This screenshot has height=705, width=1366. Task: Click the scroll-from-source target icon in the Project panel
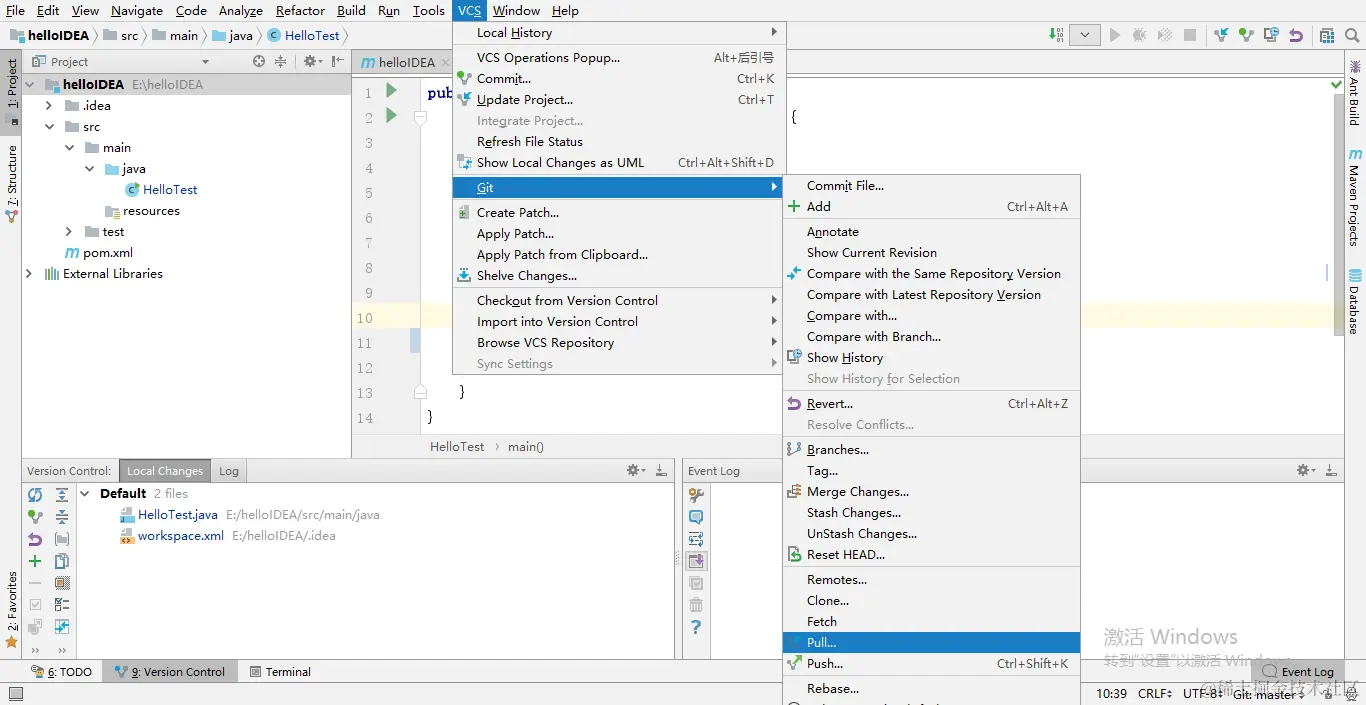[259, 61]
